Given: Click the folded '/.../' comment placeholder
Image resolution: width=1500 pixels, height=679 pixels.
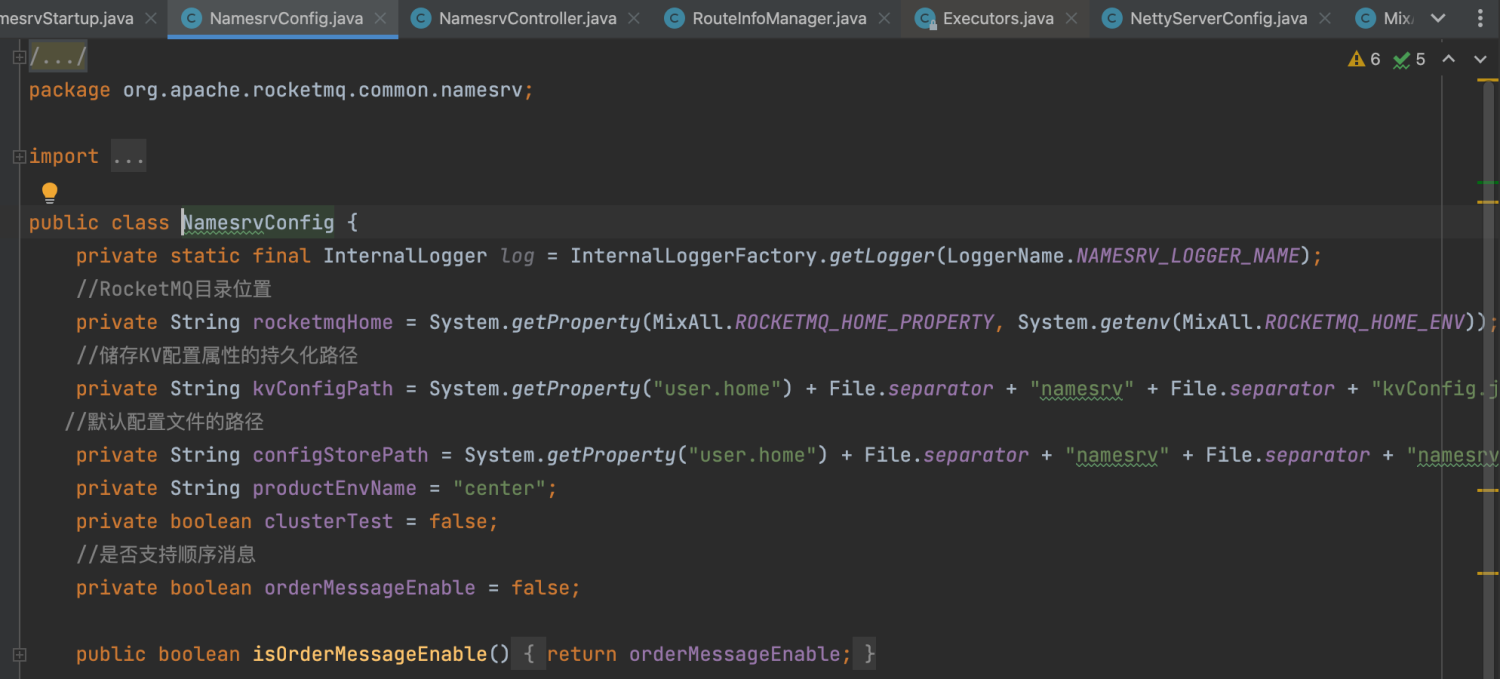Looking at the screenshot, I should (58, 57).
